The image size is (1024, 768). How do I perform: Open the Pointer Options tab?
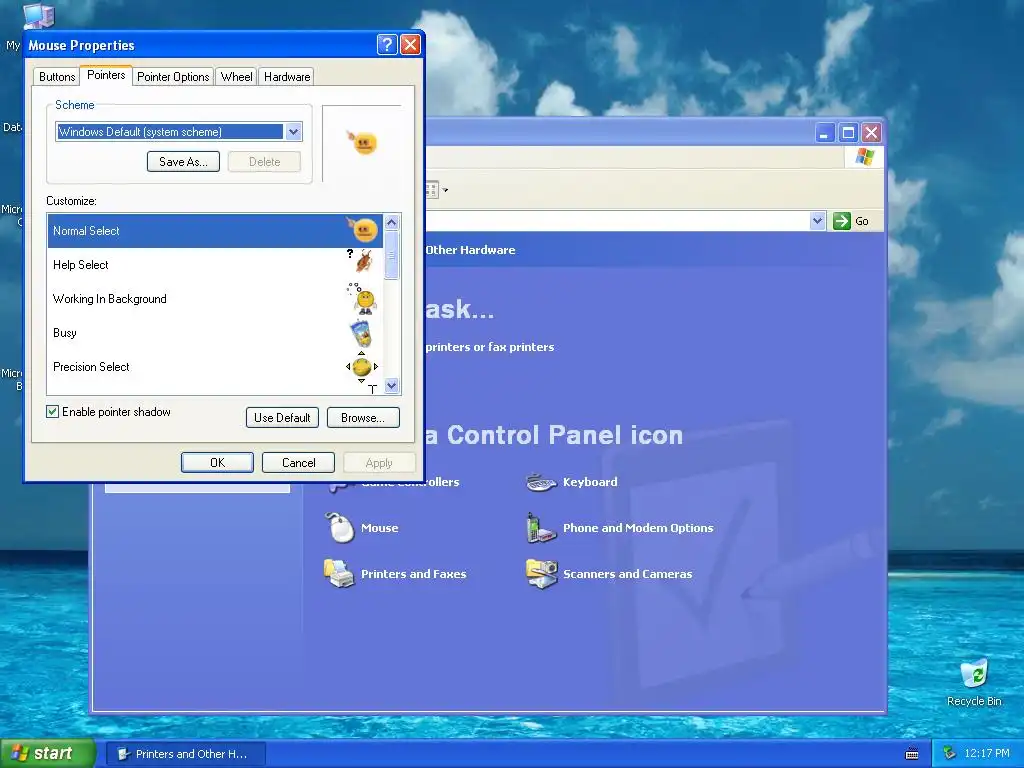(173, 77)
